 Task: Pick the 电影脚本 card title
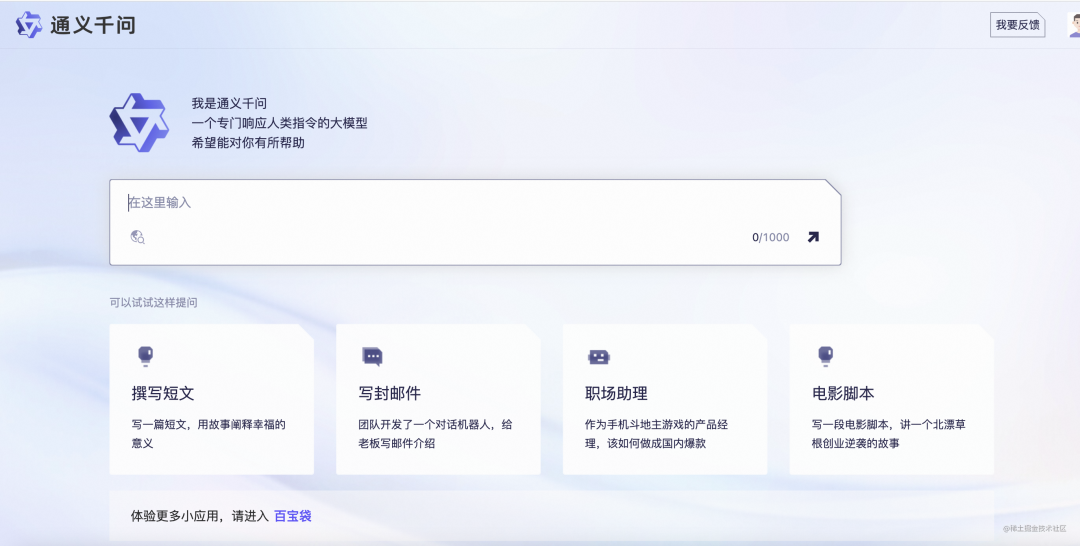click(842, 393)
